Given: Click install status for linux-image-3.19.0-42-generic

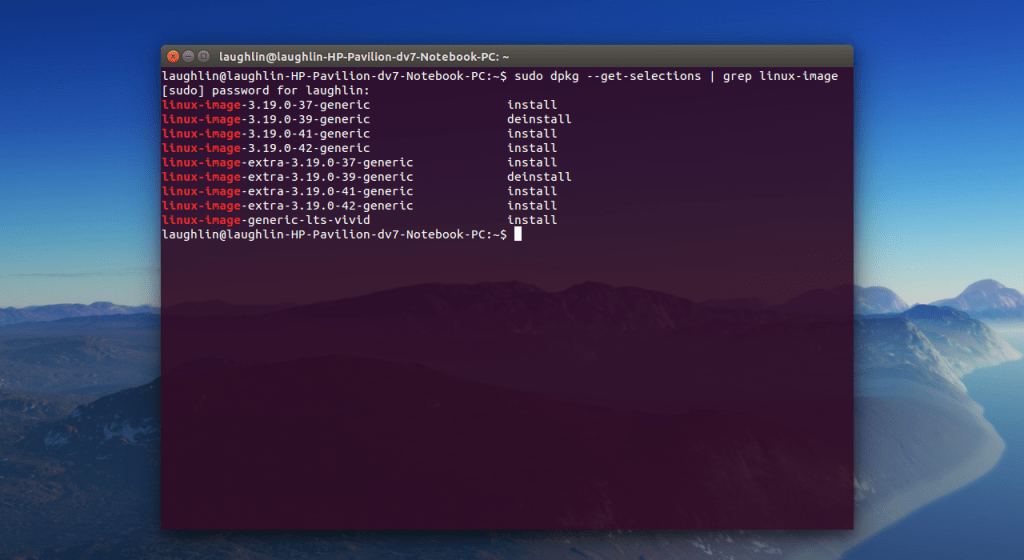Looking at the screenshot, I should (x=532, y=148).
